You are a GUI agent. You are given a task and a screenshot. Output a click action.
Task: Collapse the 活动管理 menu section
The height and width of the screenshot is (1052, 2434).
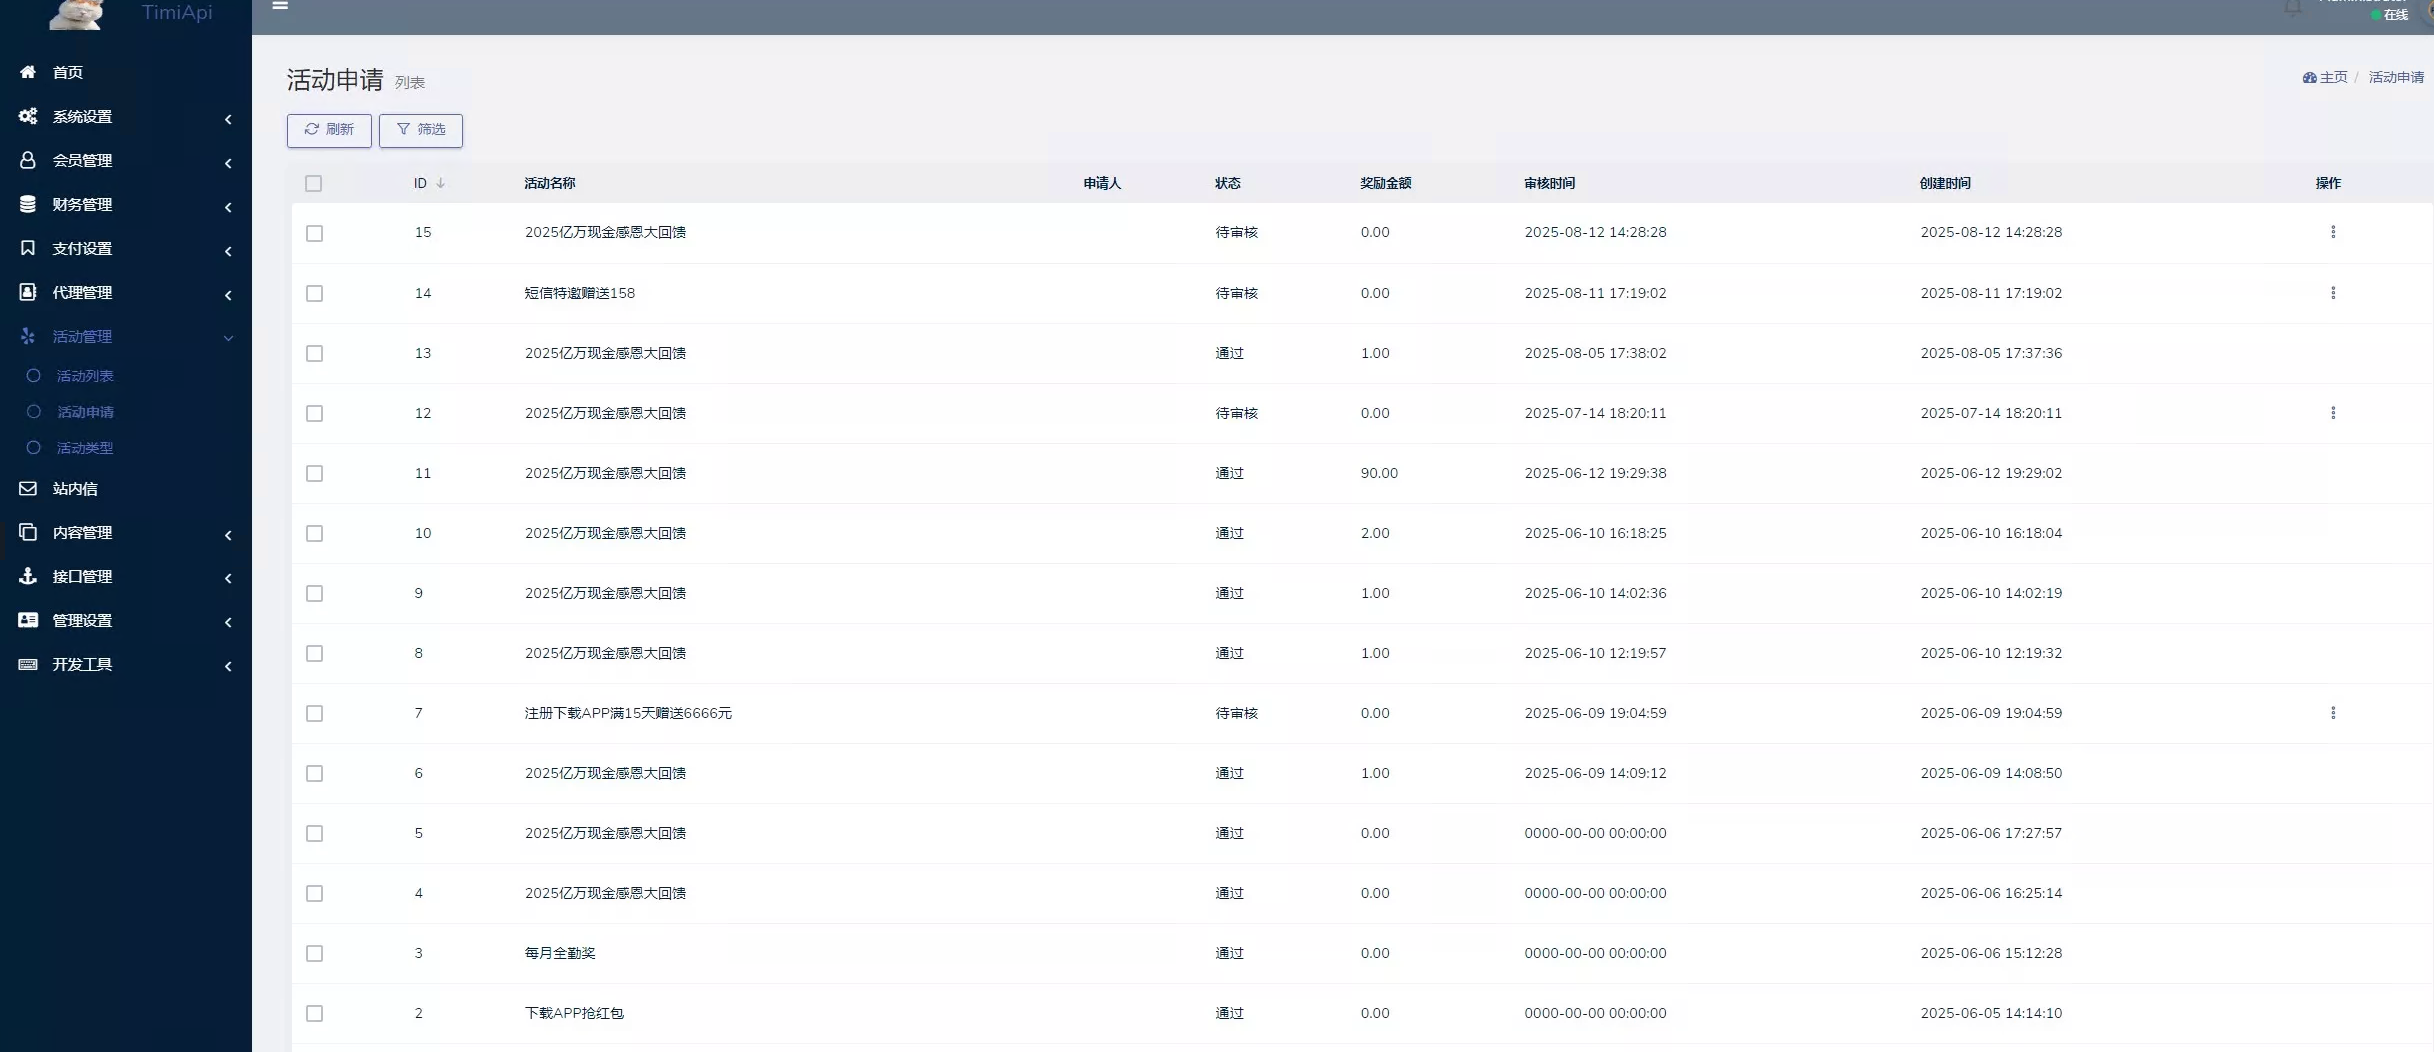125,337
